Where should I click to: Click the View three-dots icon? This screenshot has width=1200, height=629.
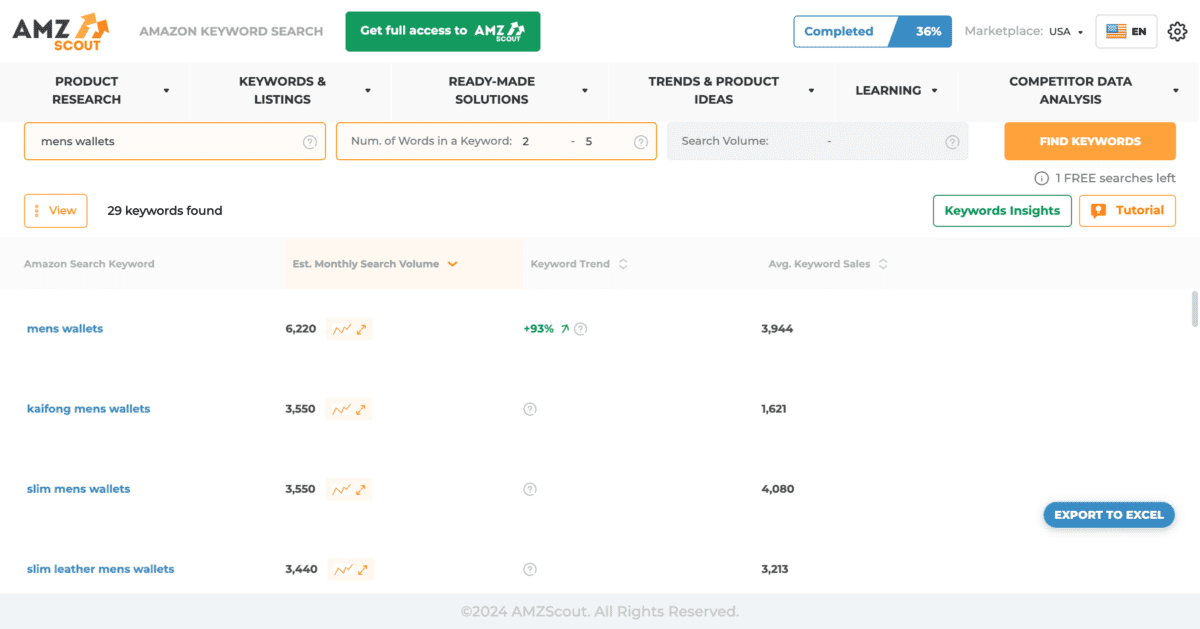coord(37,211)
